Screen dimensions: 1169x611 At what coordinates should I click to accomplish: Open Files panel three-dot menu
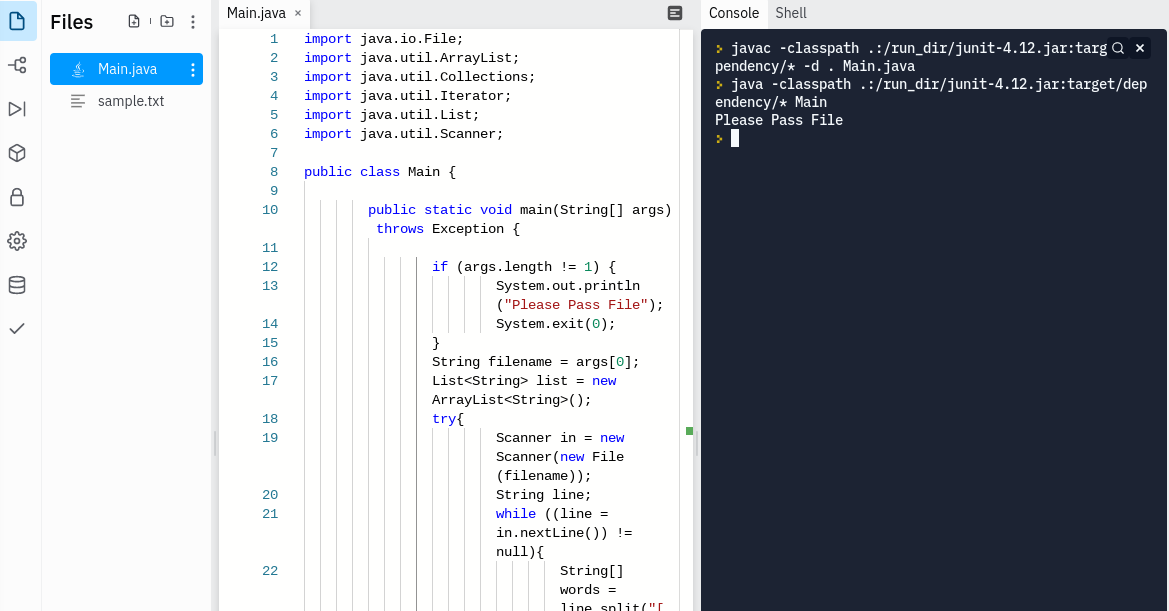coord(193,22)
